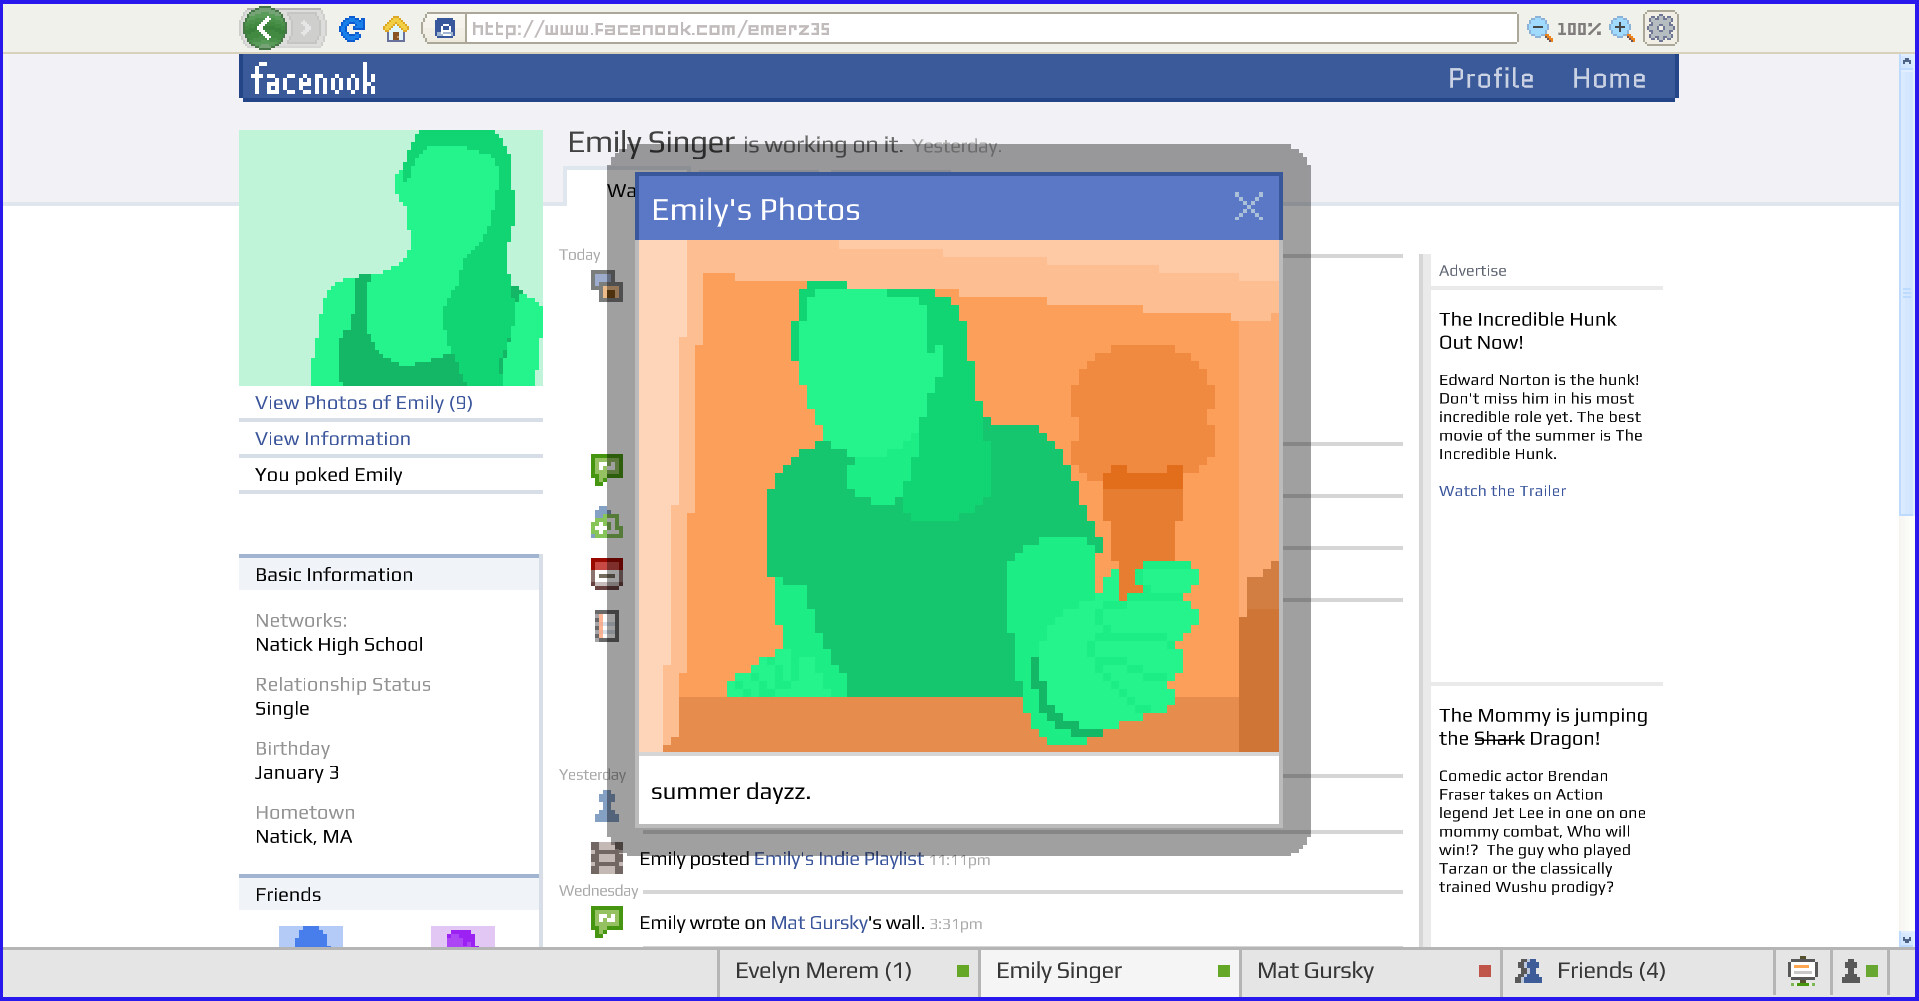Screen dimensions: 1919x1001
Task: Click View Photos of Emily (9) link
Action: coord(364,403)
